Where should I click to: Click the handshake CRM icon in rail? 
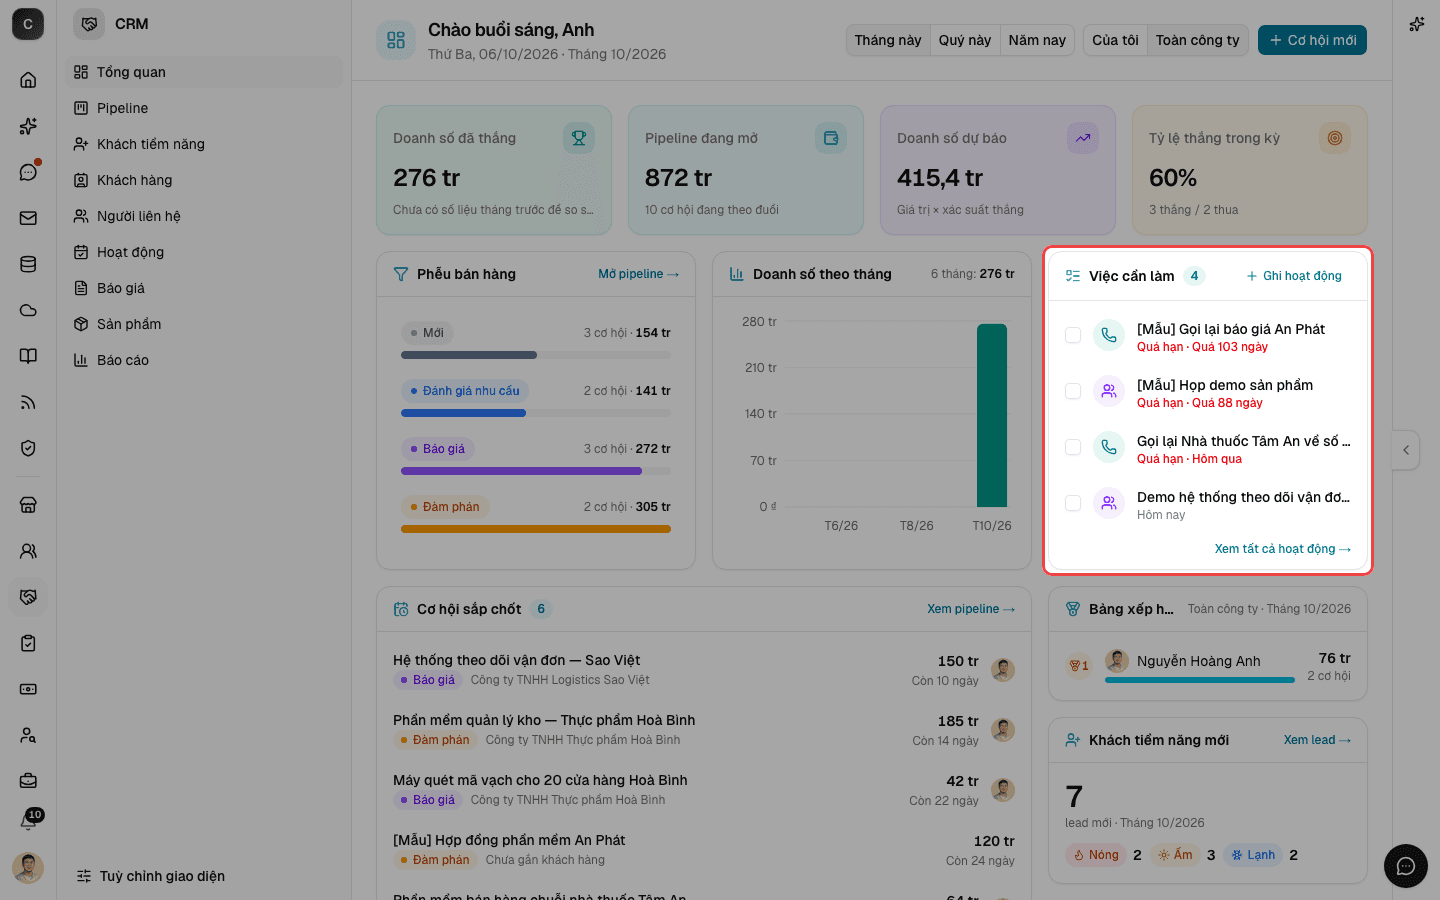[x=28, y=597]
